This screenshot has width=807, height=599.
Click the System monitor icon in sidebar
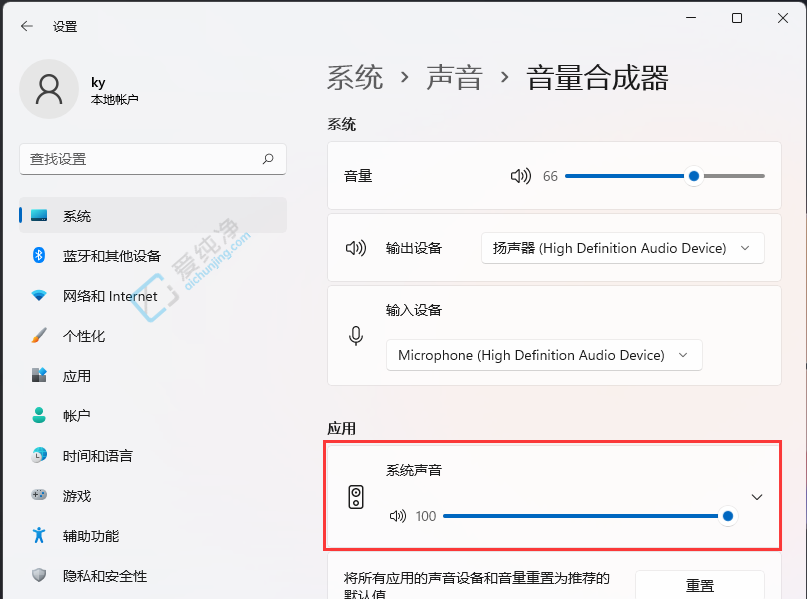click(x=39, y=216)
